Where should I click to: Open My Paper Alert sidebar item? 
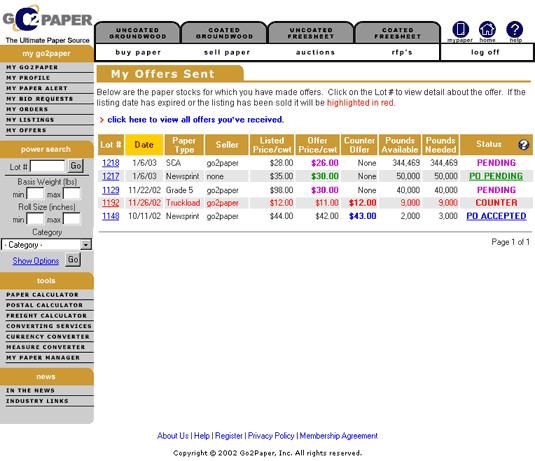(37, 88)
